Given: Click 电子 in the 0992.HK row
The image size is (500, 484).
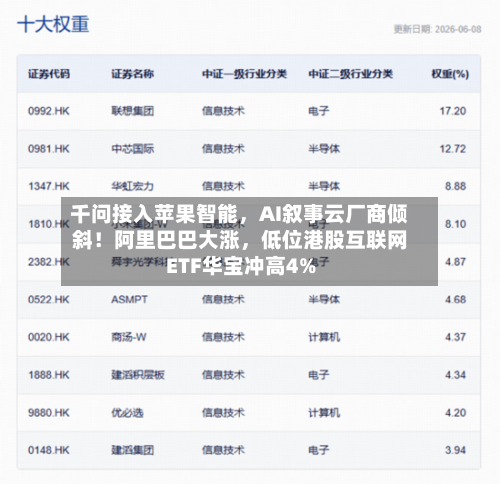Looking at the screenshot, I should [x=319, y=111].
